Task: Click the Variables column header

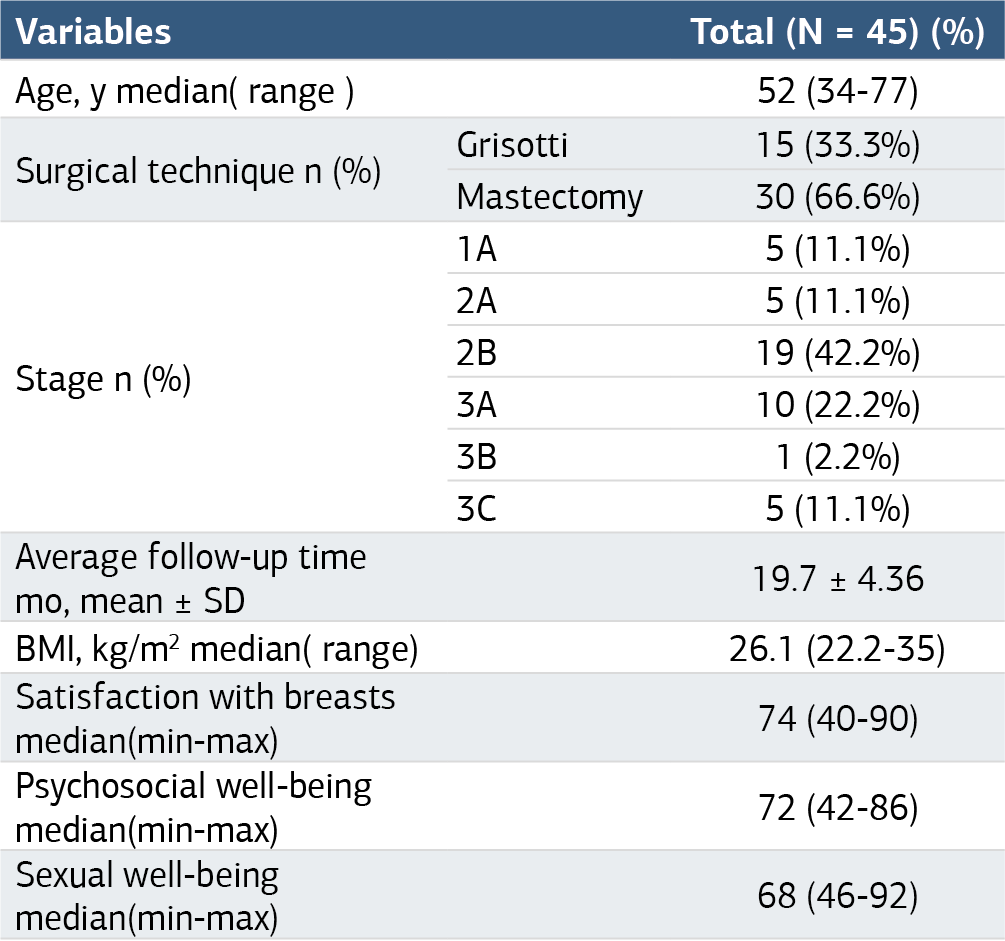Action: [94, 31]
